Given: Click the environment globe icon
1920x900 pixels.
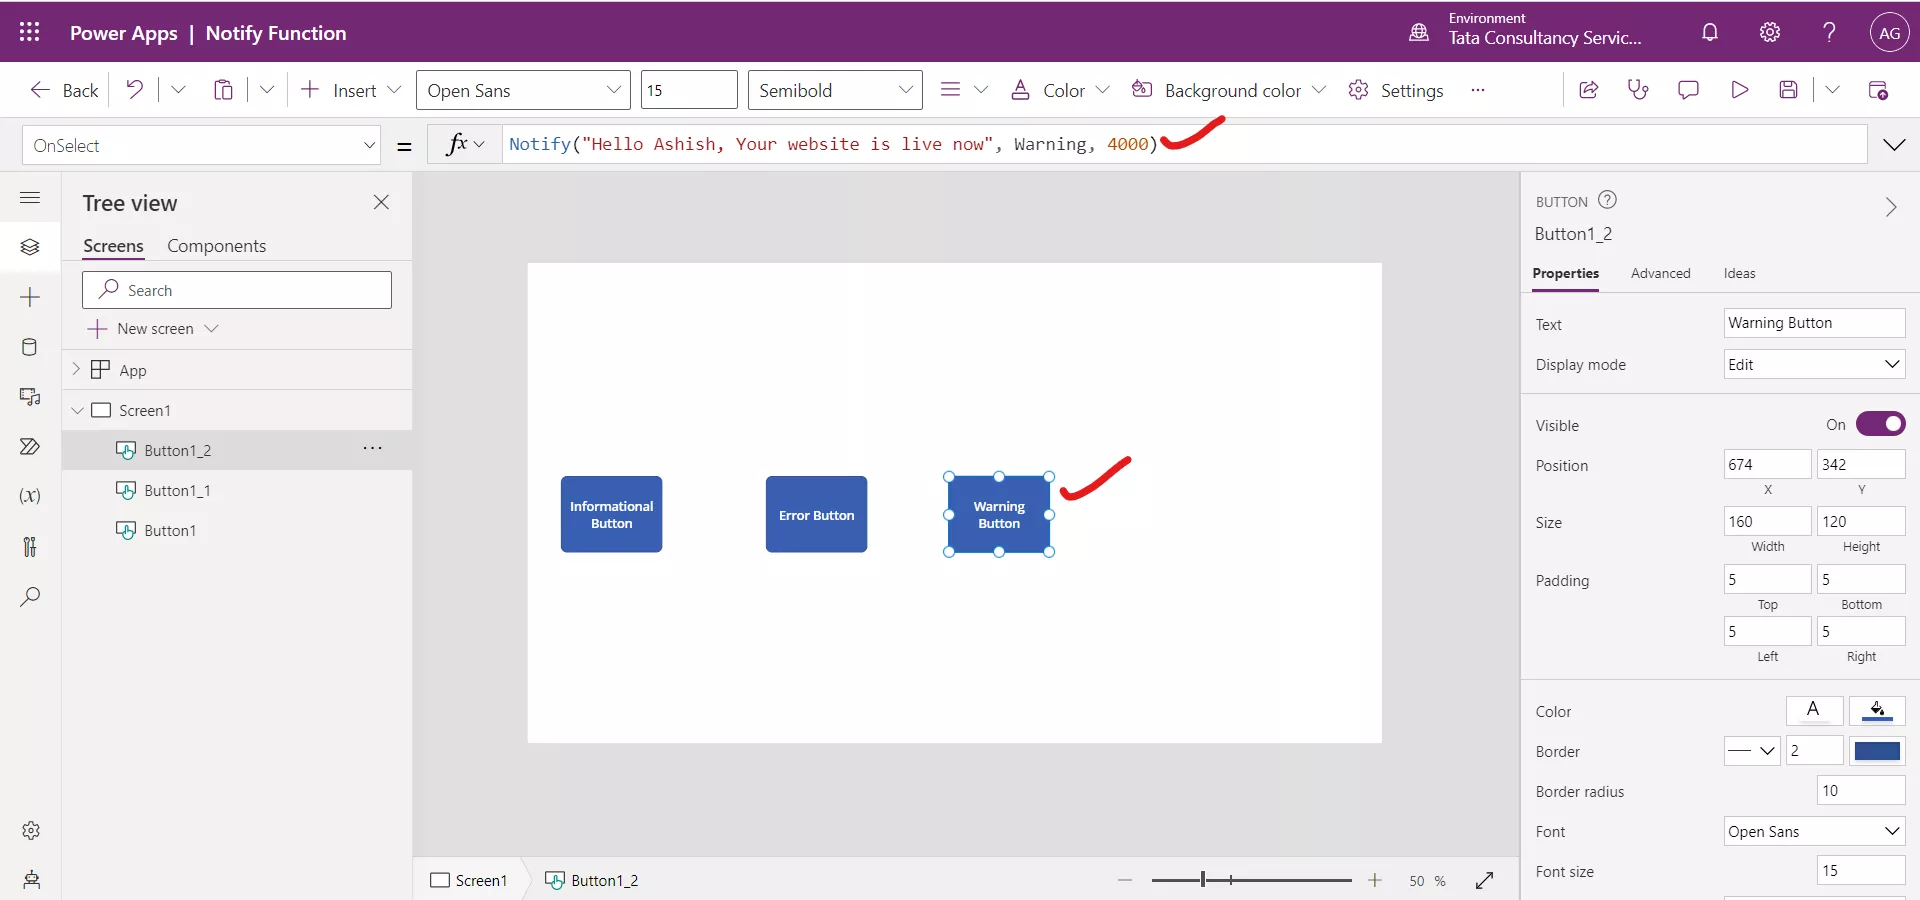Looking at the screenshot, I should [1419, 32].
